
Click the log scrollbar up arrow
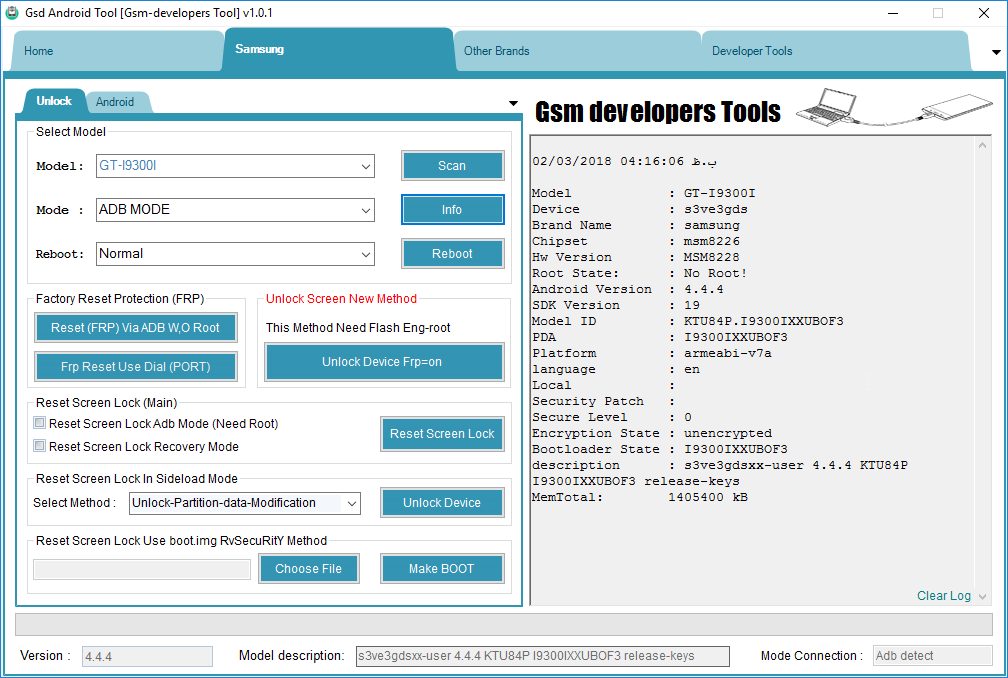[x=982, y=146]
